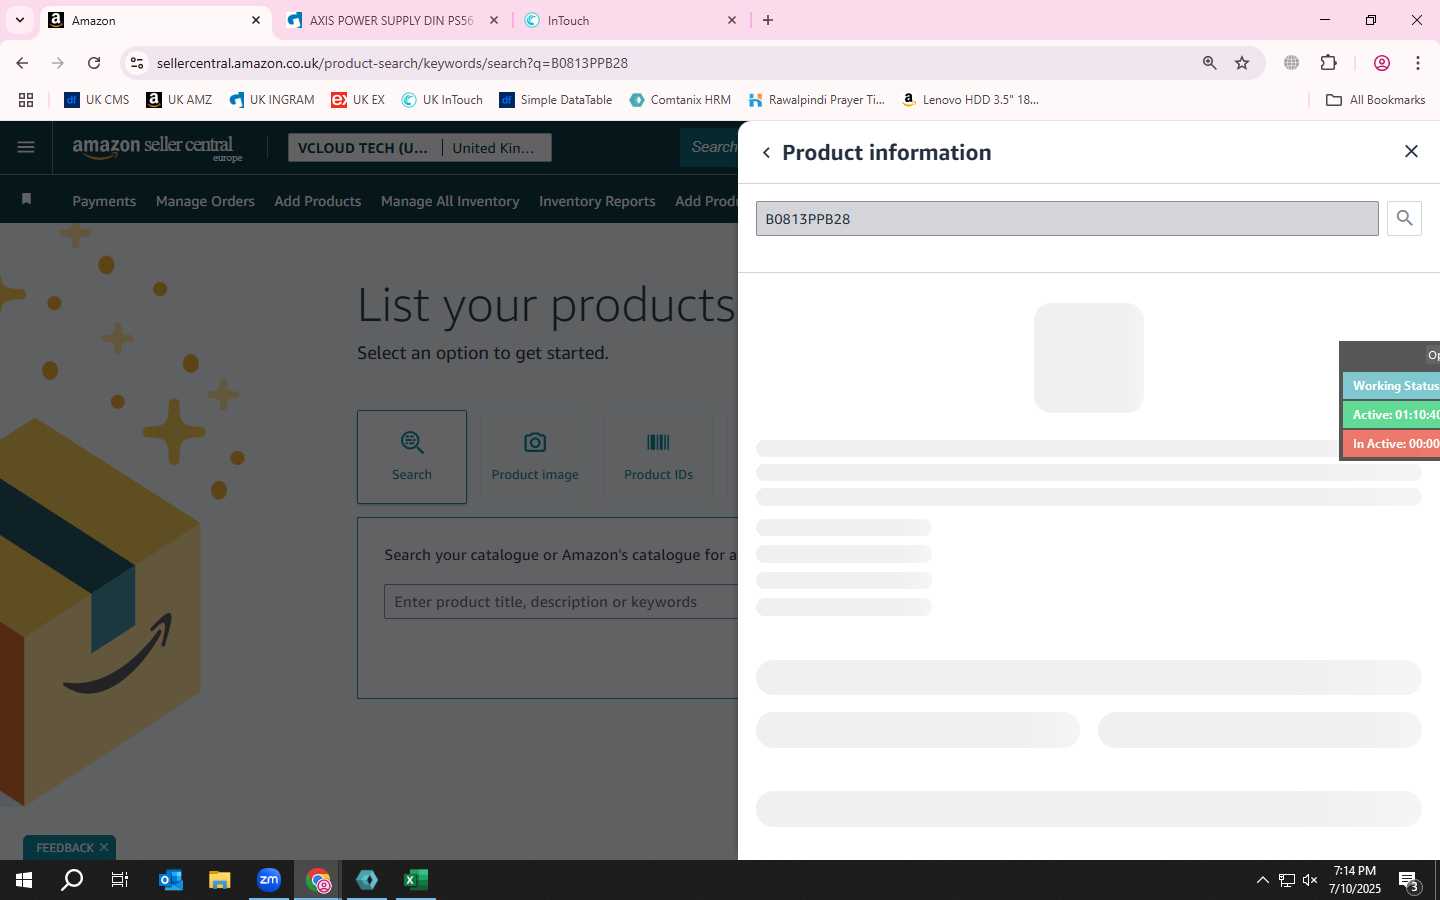Click the In Active timer in status widget
This screenshot has height=900, width=1440.
pyautogui.click(x=1392, y=443)
